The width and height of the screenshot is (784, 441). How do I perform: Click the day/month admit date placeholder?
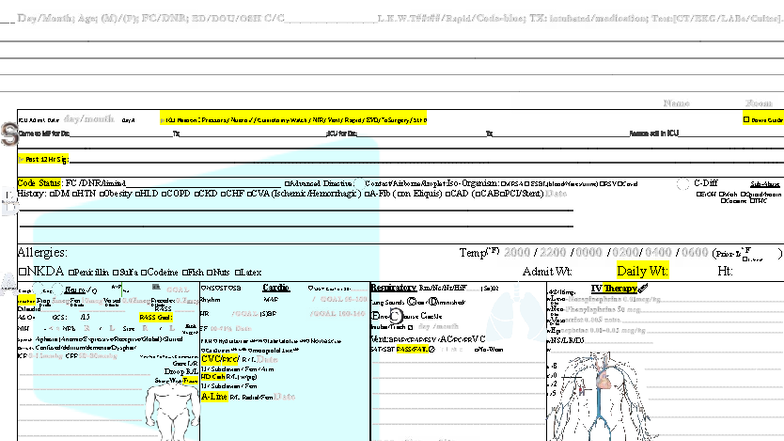(89, 119)
